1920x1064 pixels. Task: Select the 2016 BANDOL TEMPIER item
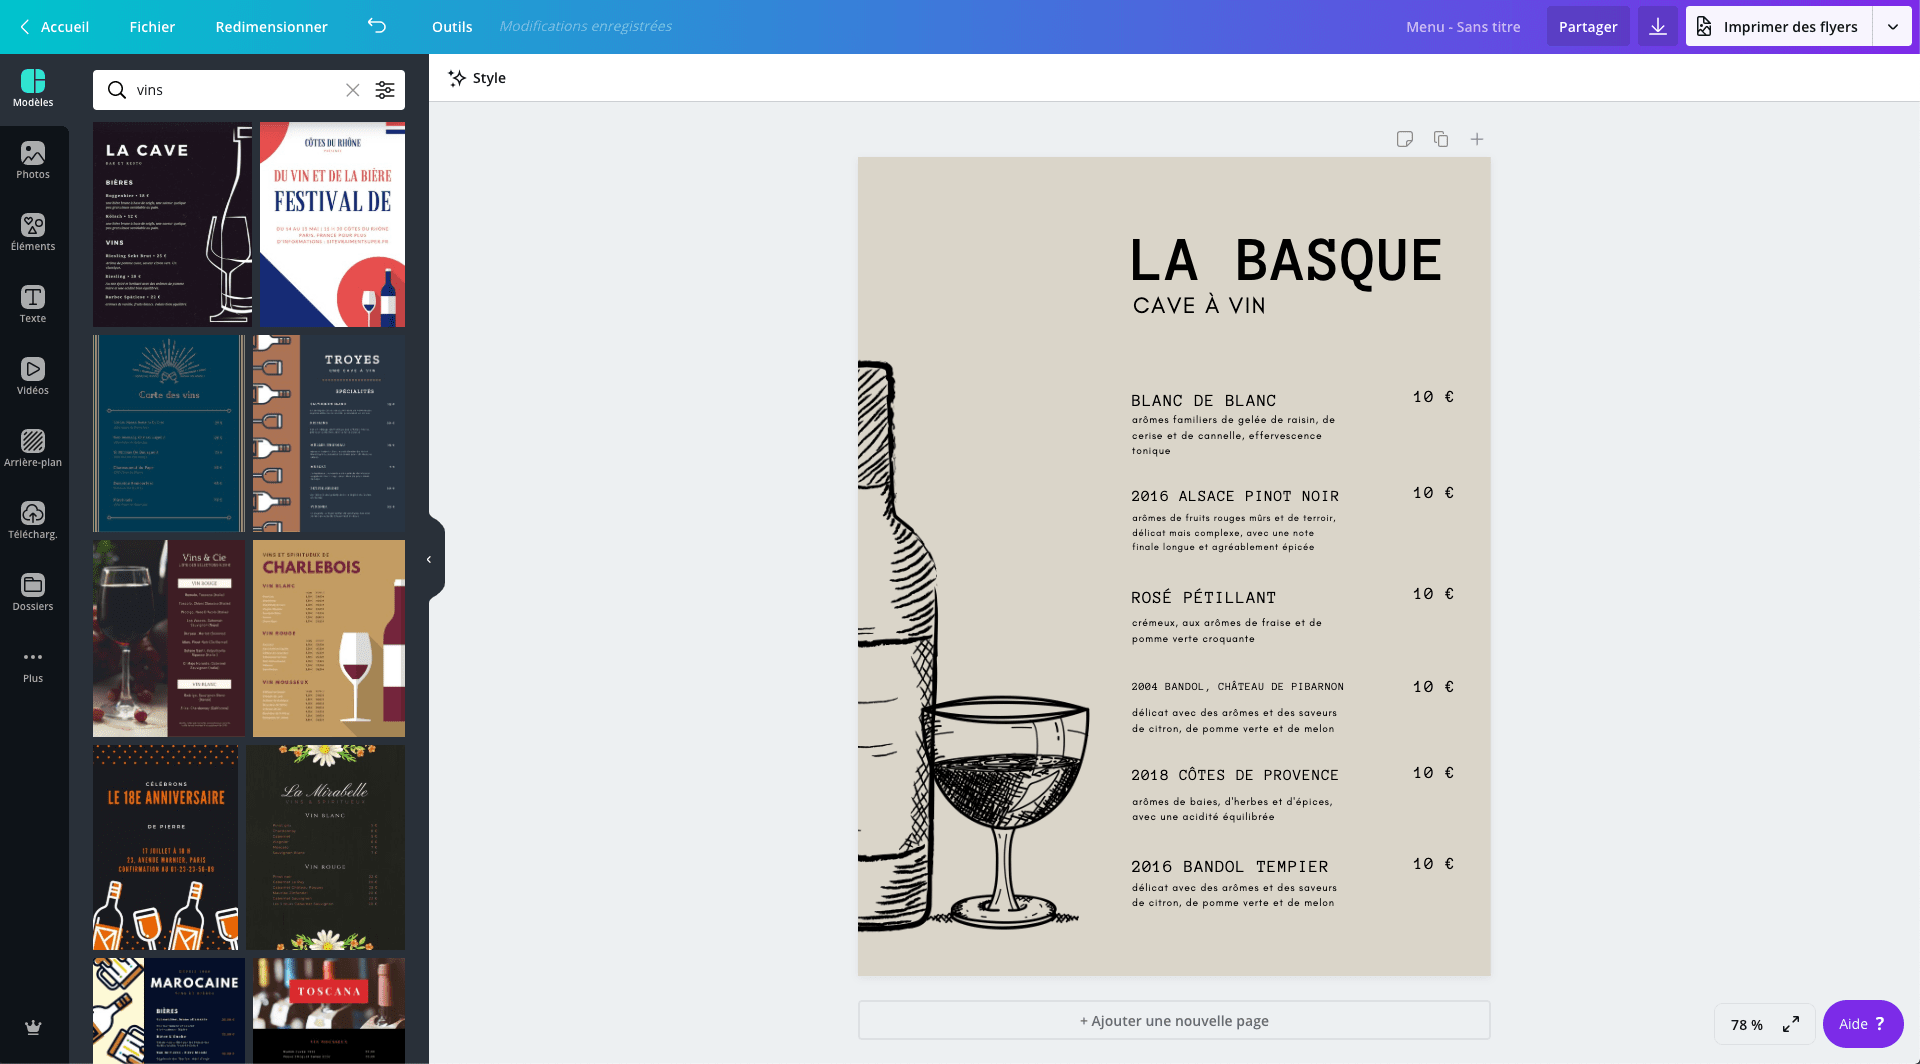(x=1230, y=866)
